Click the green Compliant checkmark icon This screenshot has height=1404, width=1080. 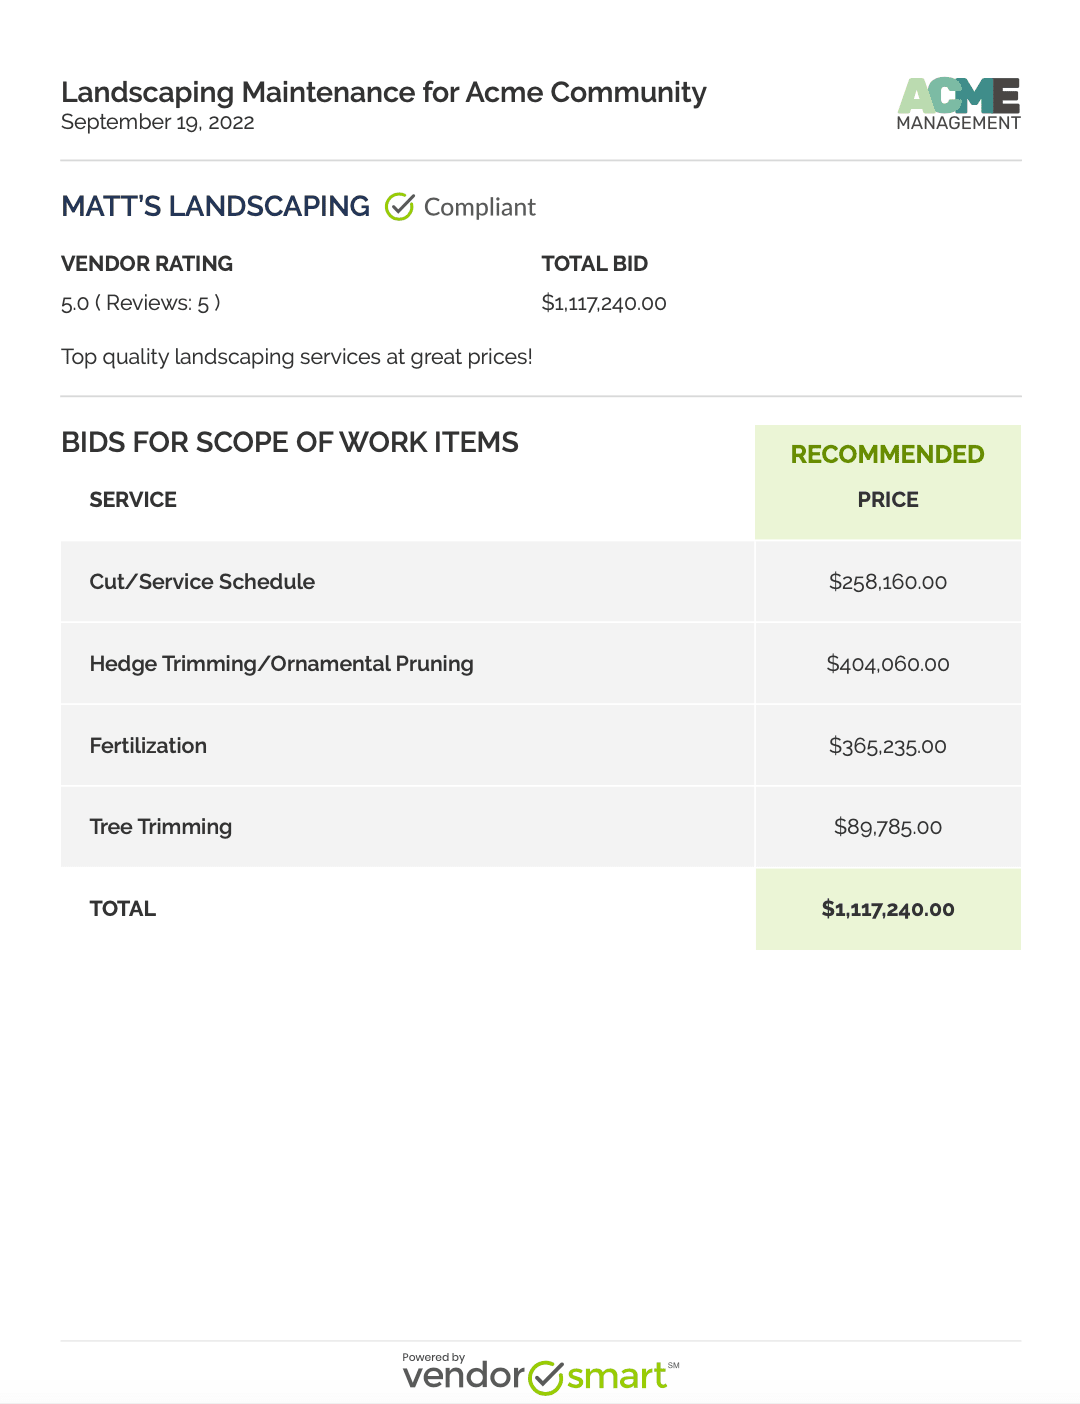399,207
